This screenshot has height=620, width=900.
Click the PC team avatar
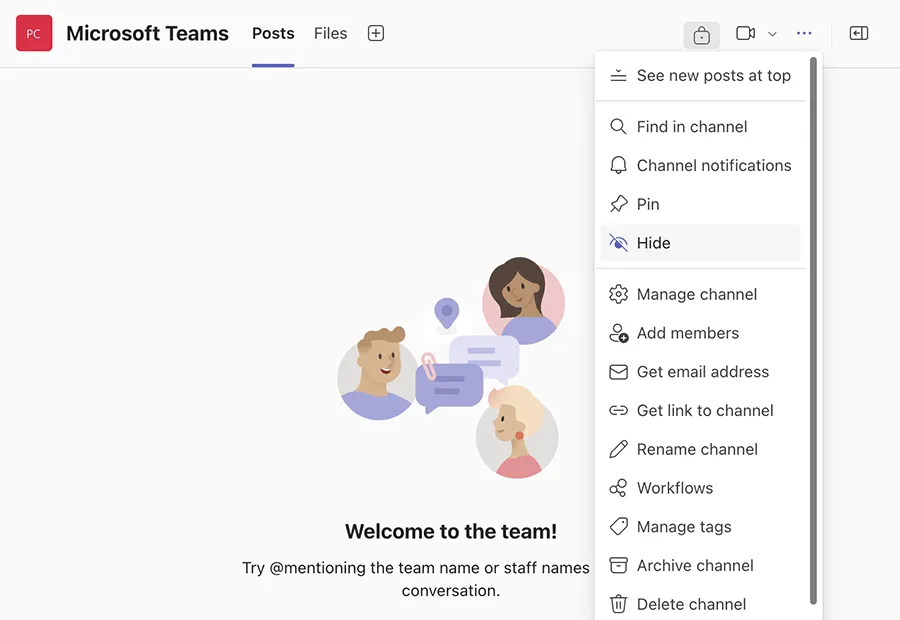coord(34,34)
